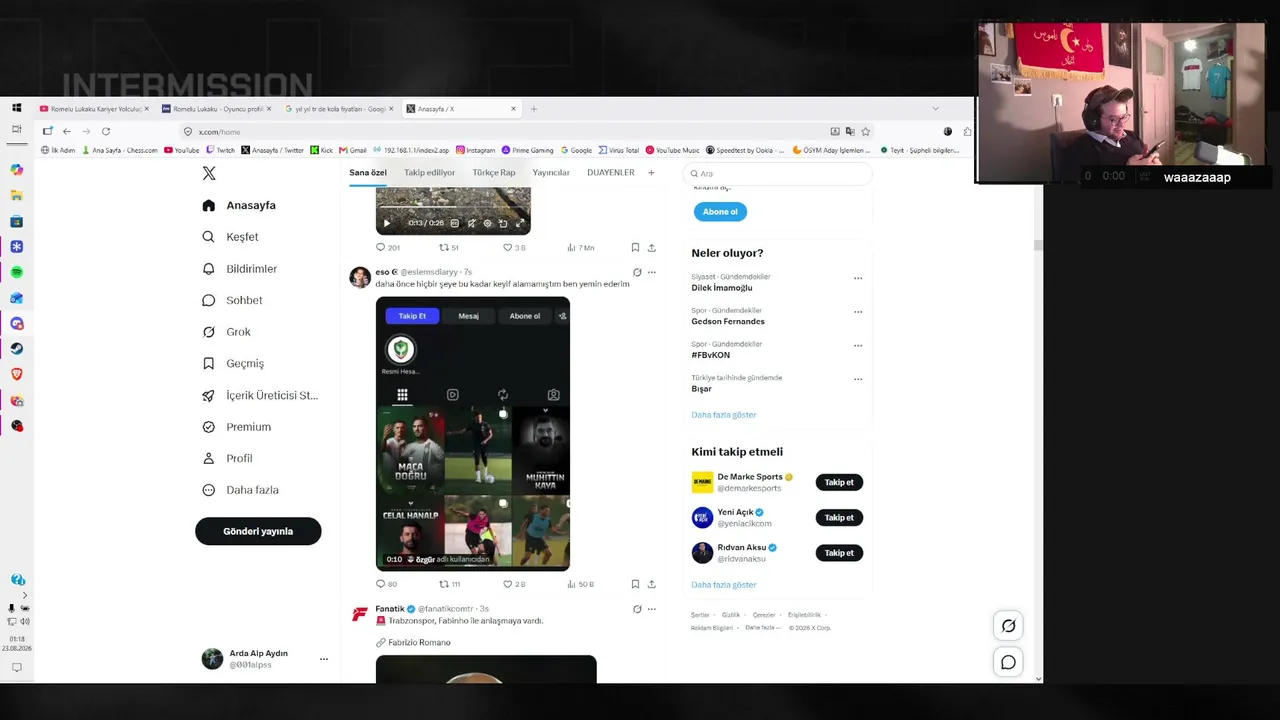View analytics of eso's post 50 B
The image size is (1280, 720).
point(580,584)
